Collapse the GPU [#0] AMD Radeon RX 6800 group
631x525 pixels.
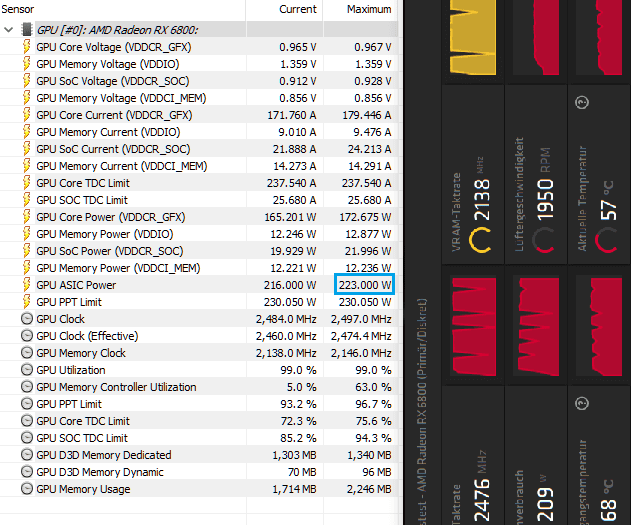(8, 30)
